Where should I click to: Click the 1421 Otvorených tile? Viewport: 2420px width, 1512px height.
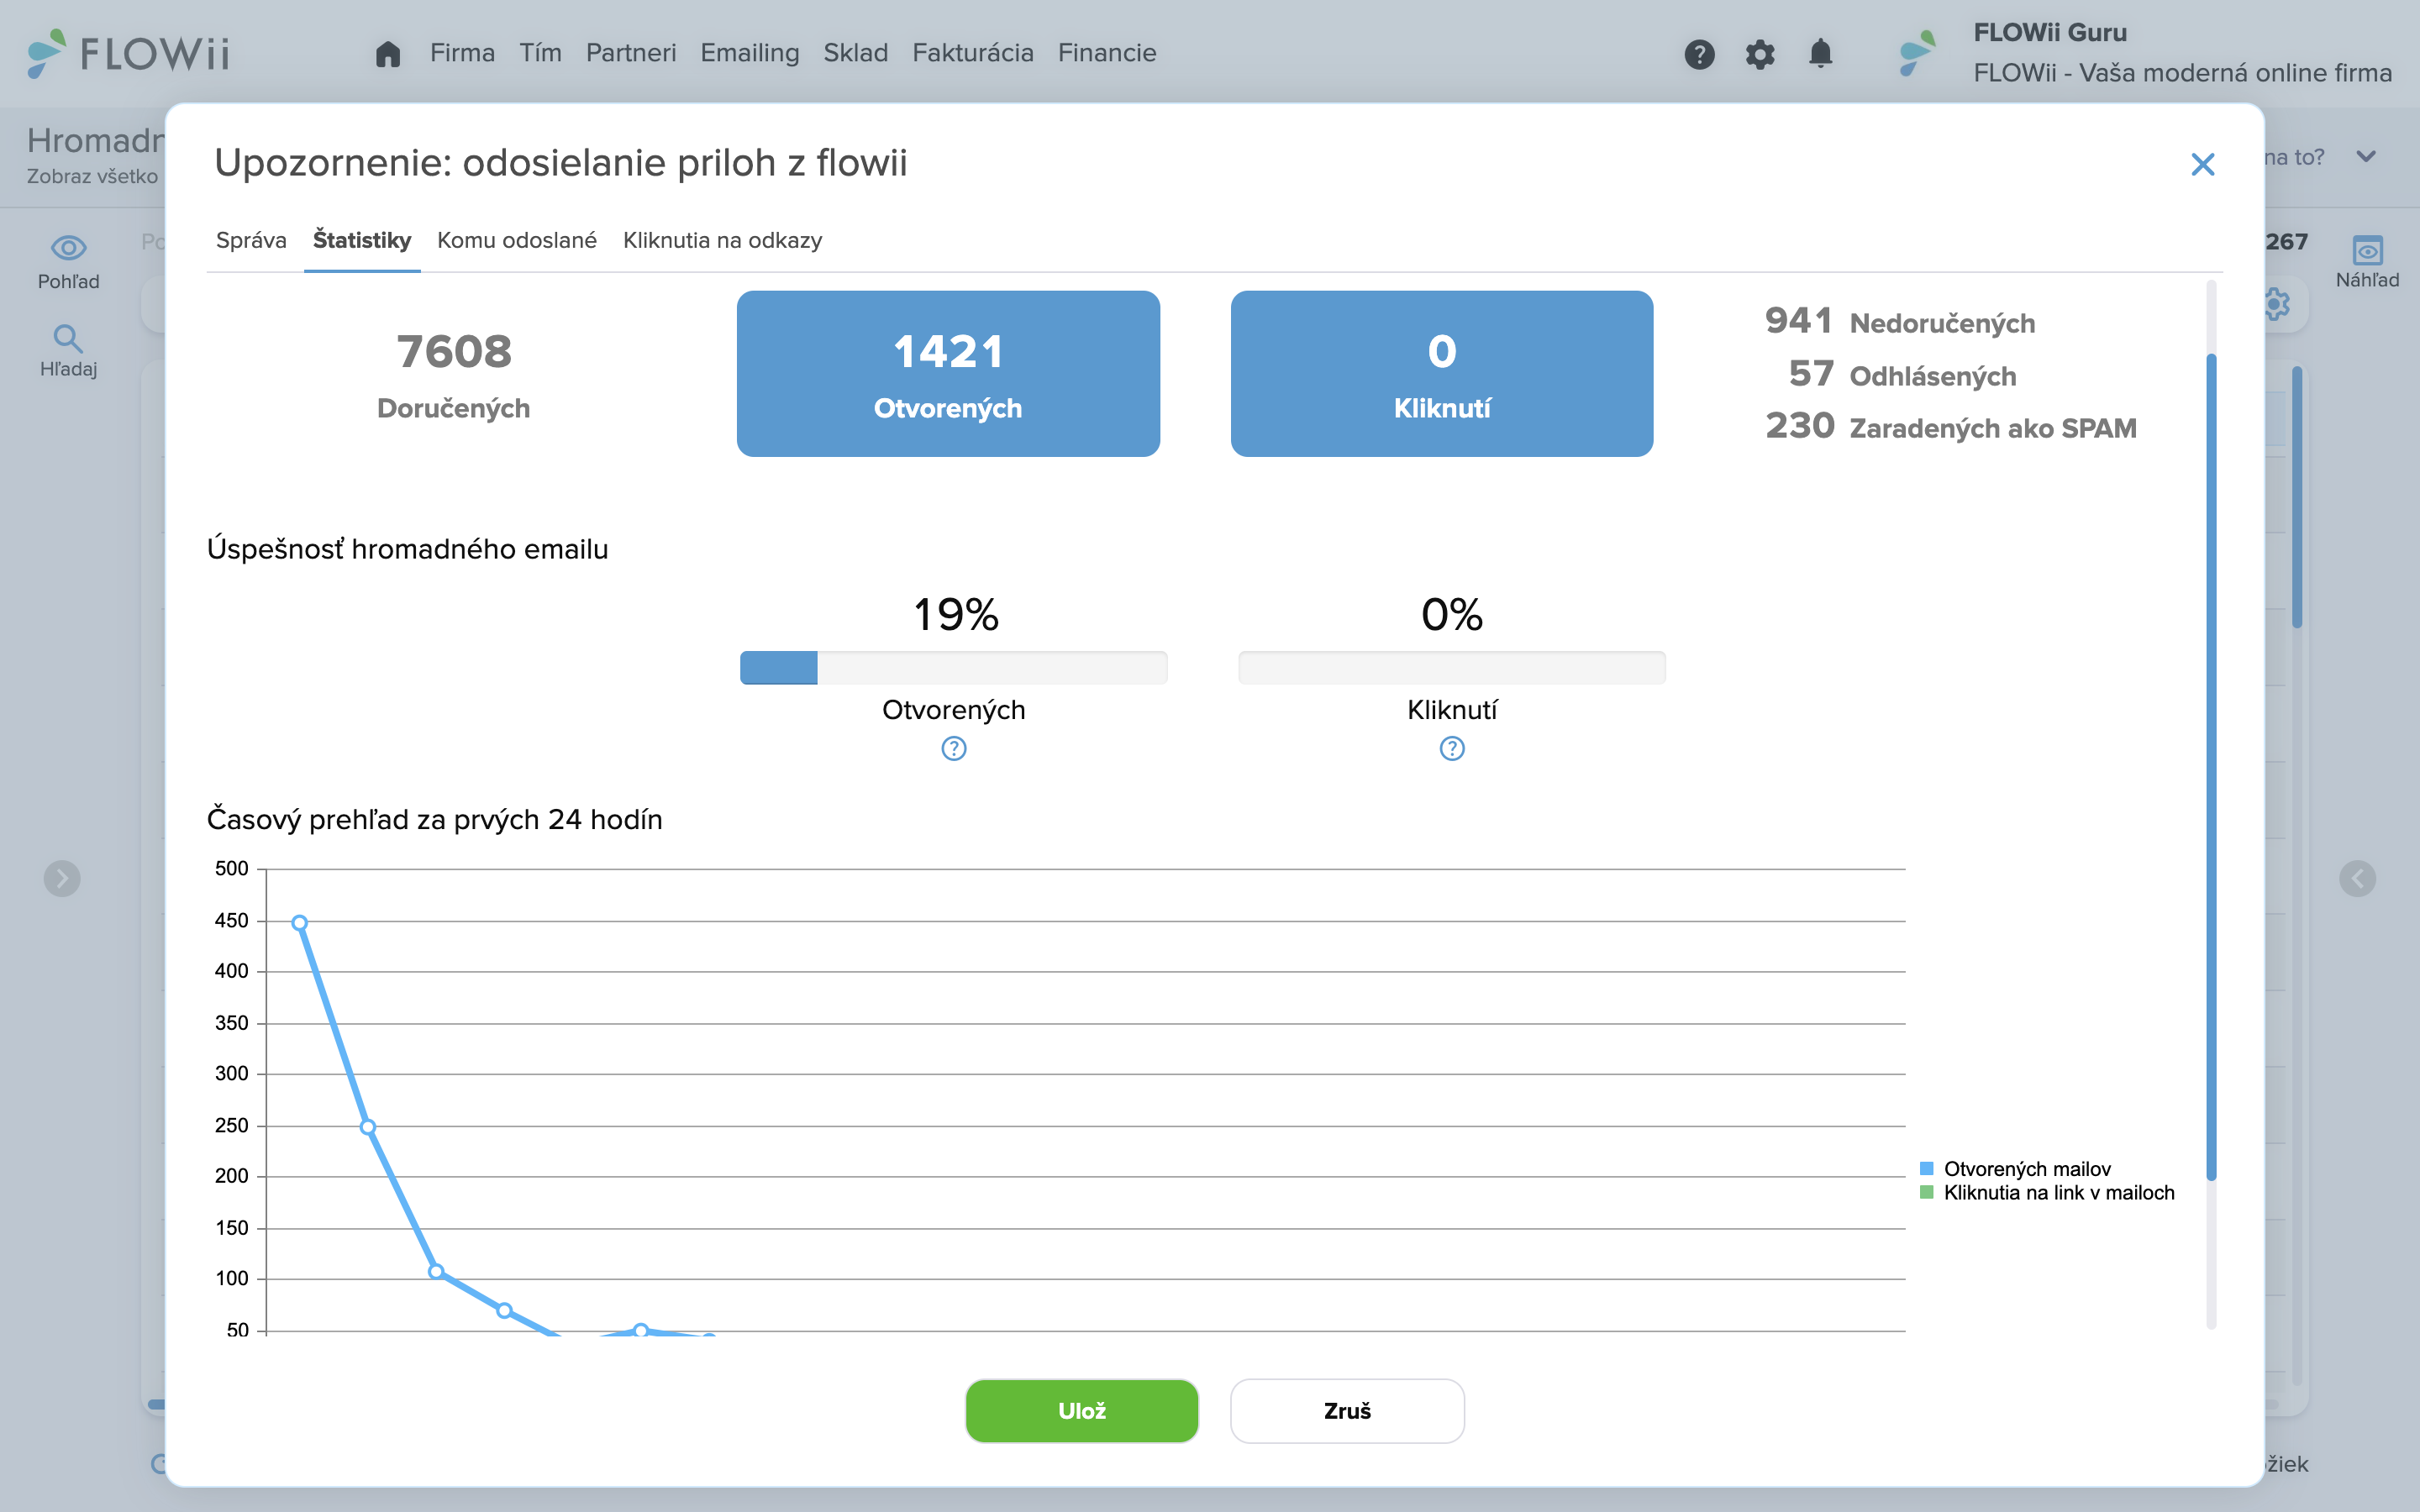(948, 374)
